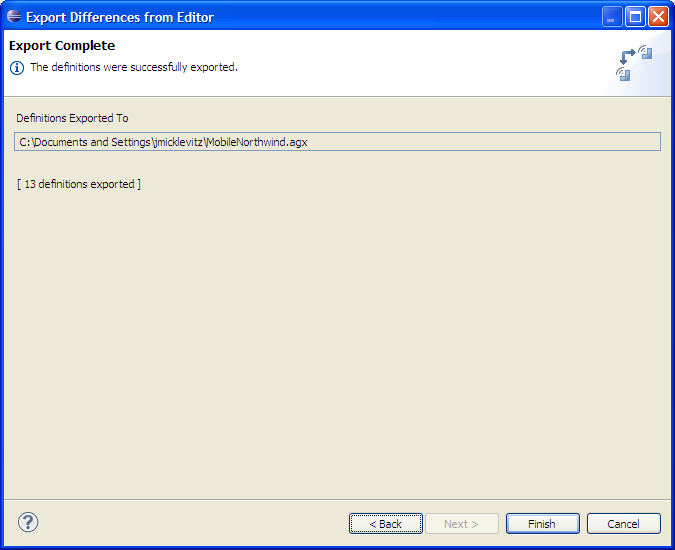Click the 'Definitions Exported To' label
This screenshot has height=550, width=675.
click(x=72, y=118)
